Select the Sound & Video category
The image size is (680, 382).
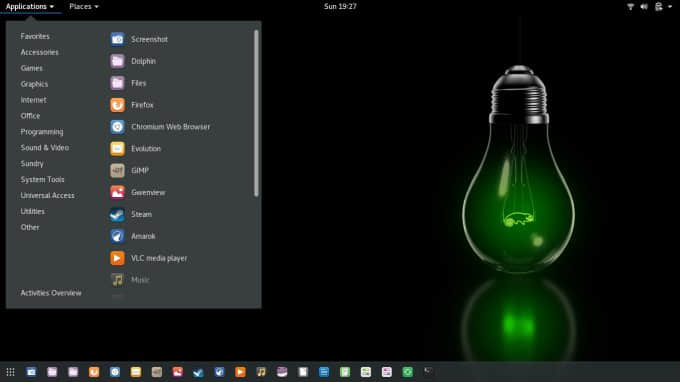(x=45, y=148)
